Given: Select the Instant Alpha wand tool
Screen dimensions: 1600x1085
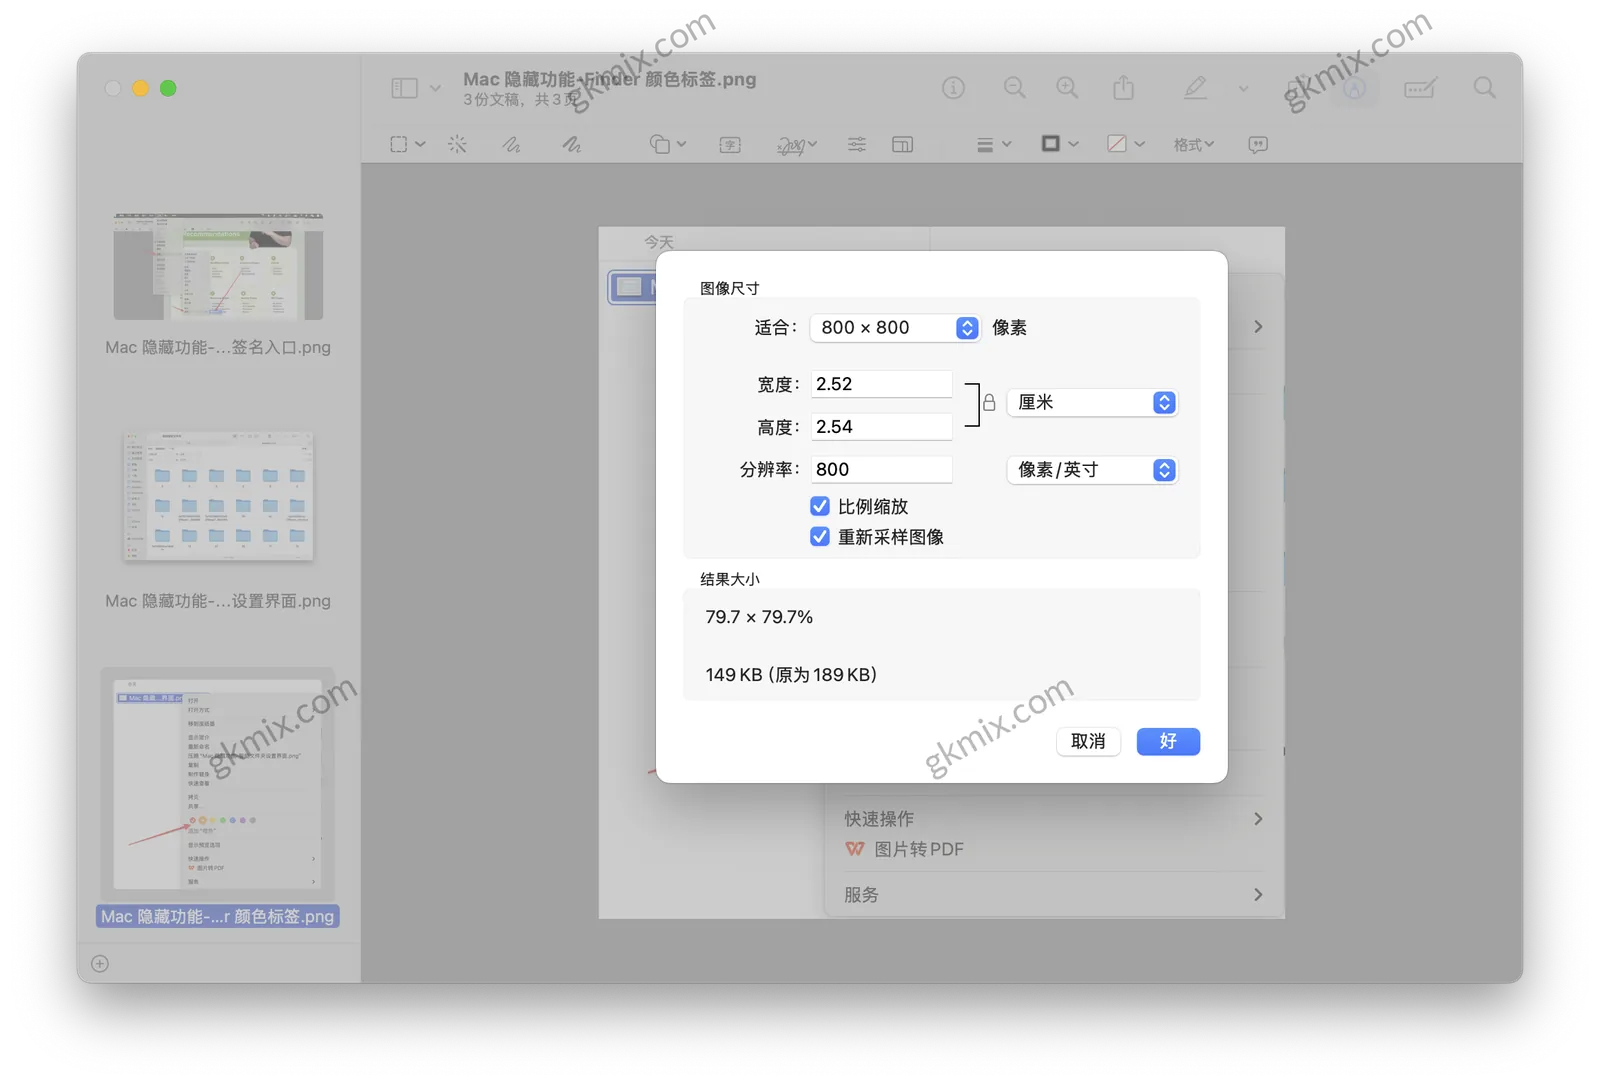Looking at the screenshot, I should coord(457,144).
